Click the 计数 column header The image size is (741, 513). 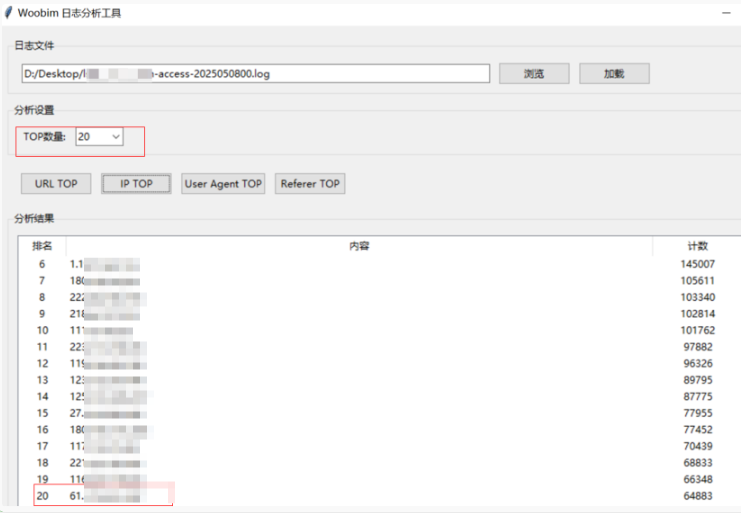697,246
